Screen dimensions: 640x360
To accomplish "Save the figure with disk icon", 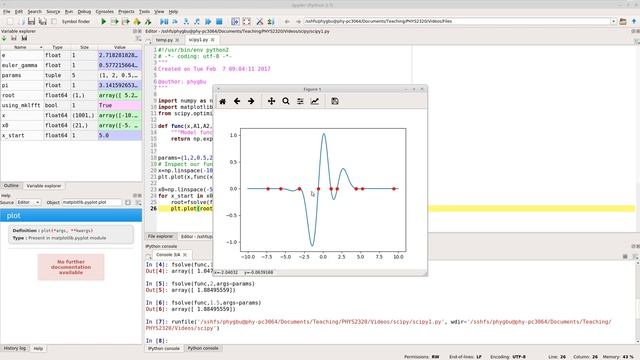I will pyautogui.click(x=335, y=101).
